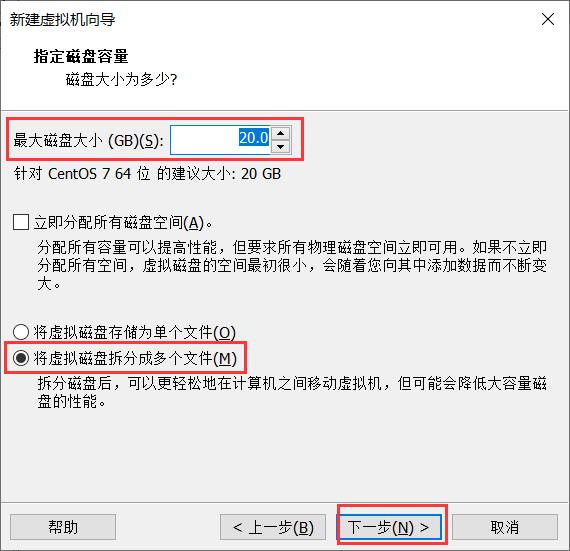Click the CentOS 7 64 位 recommended size text

(147, 174)
